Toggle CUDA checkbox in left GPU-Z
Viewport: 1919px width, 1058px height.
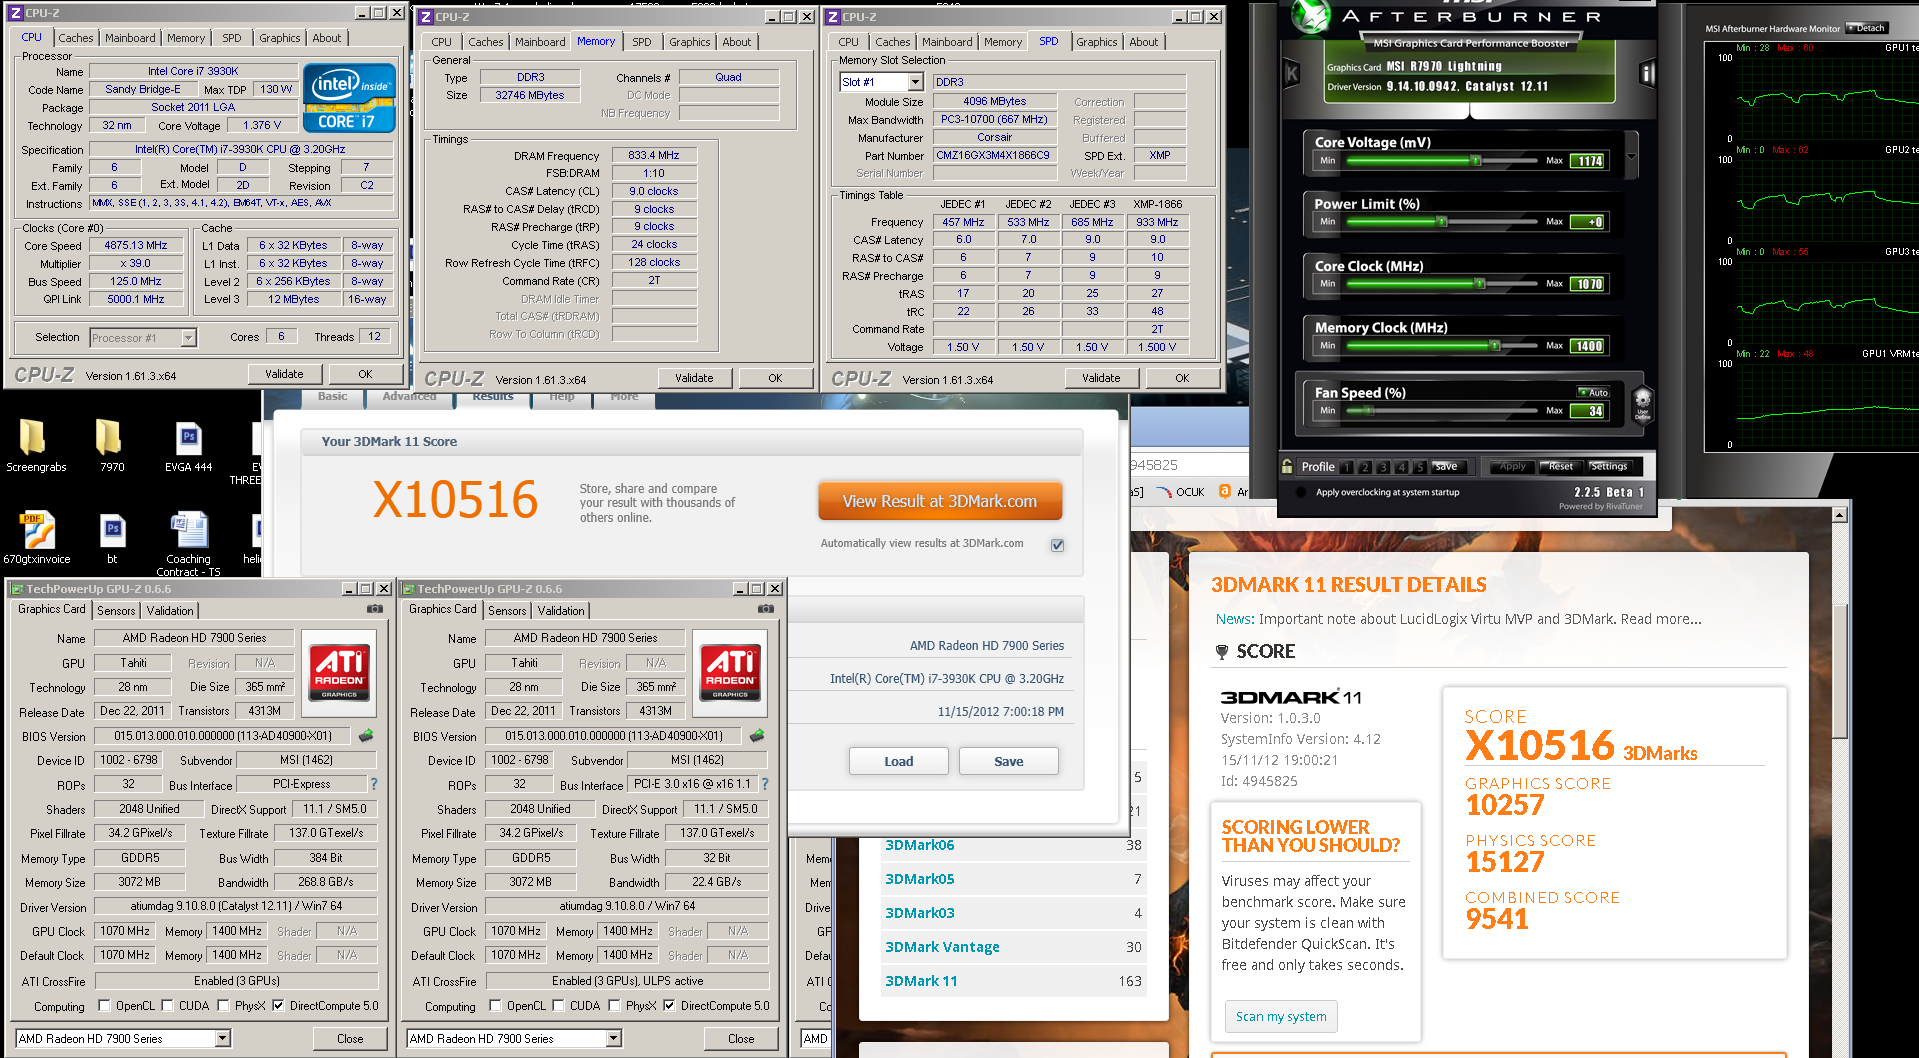pos(167,1005)
